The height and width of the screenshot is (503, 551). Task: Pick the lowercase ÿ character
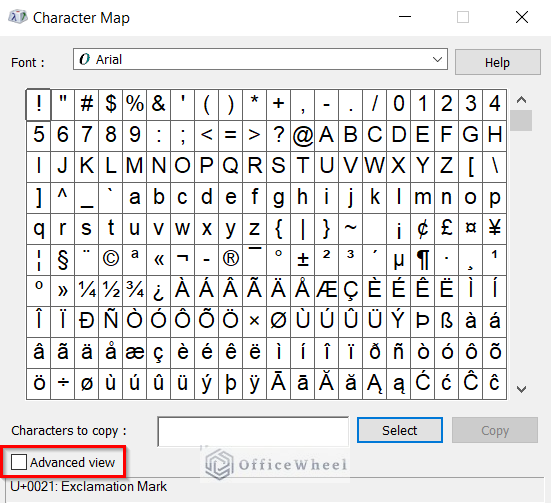tap(254, 384)
